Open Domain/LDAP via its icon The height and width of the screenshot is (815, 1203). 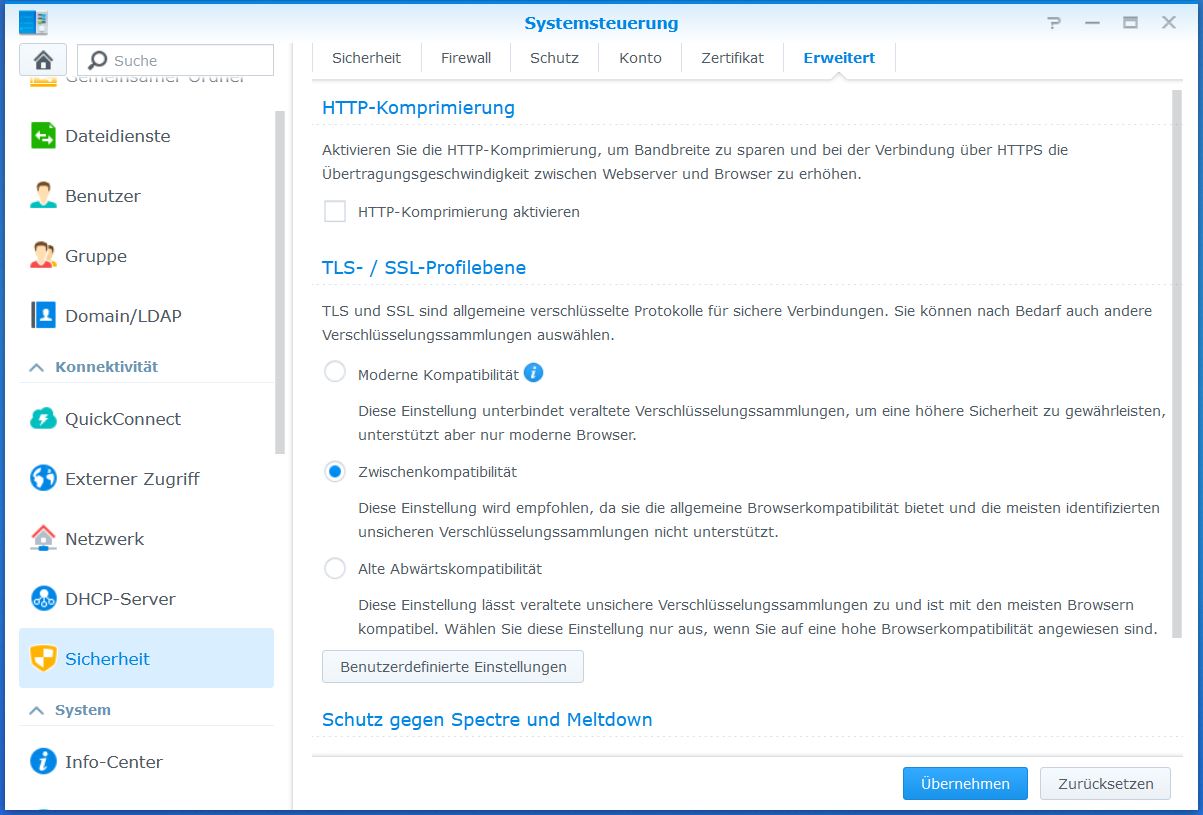pos(43,316)
